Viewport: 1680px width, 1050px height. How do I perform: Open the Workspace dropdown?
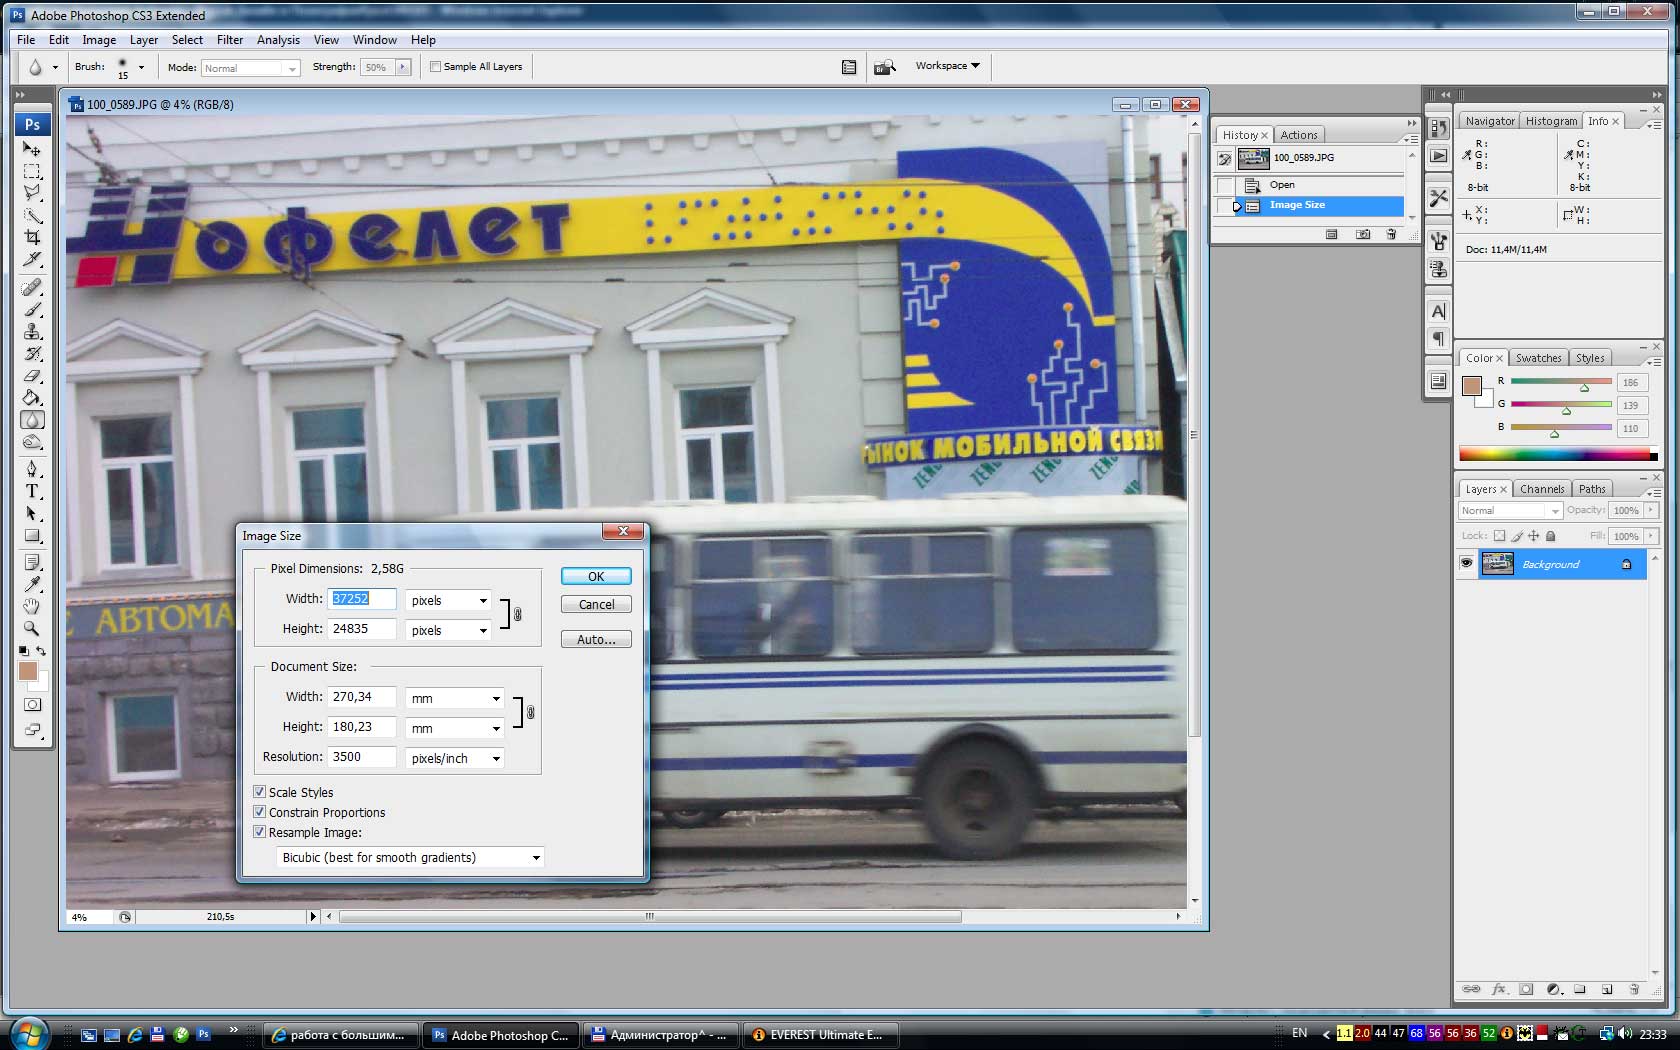pyautogui.click(x=947, y=66)
